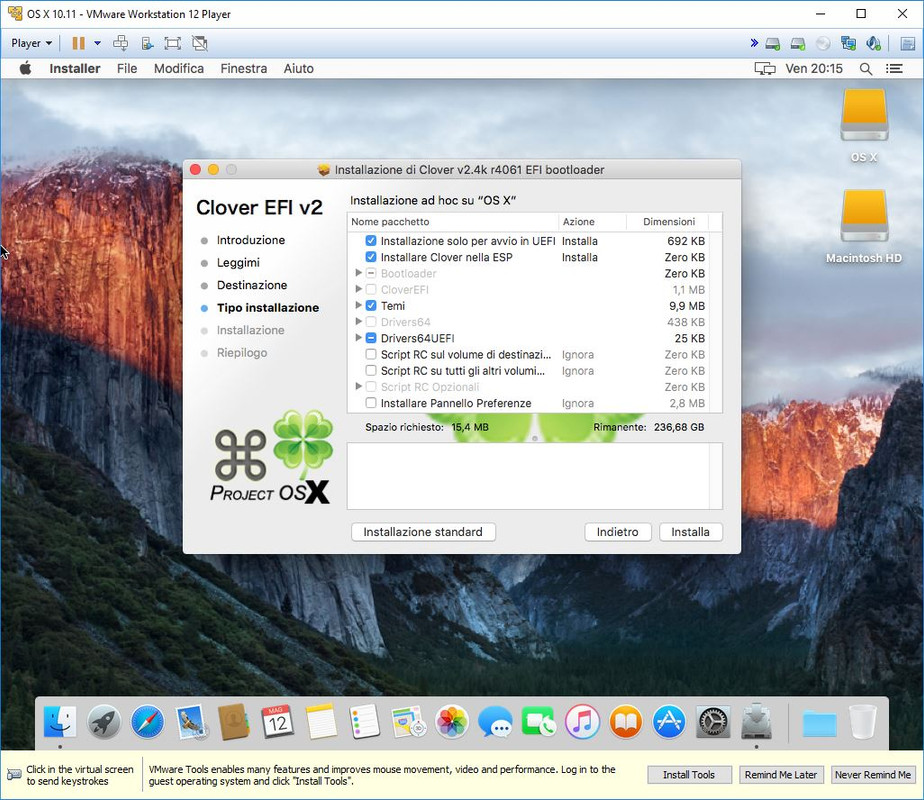The height and width of the screenshot is (800, 924).
Task: Expand Bootloader disclosure triangle
Action: click(358, 273)
